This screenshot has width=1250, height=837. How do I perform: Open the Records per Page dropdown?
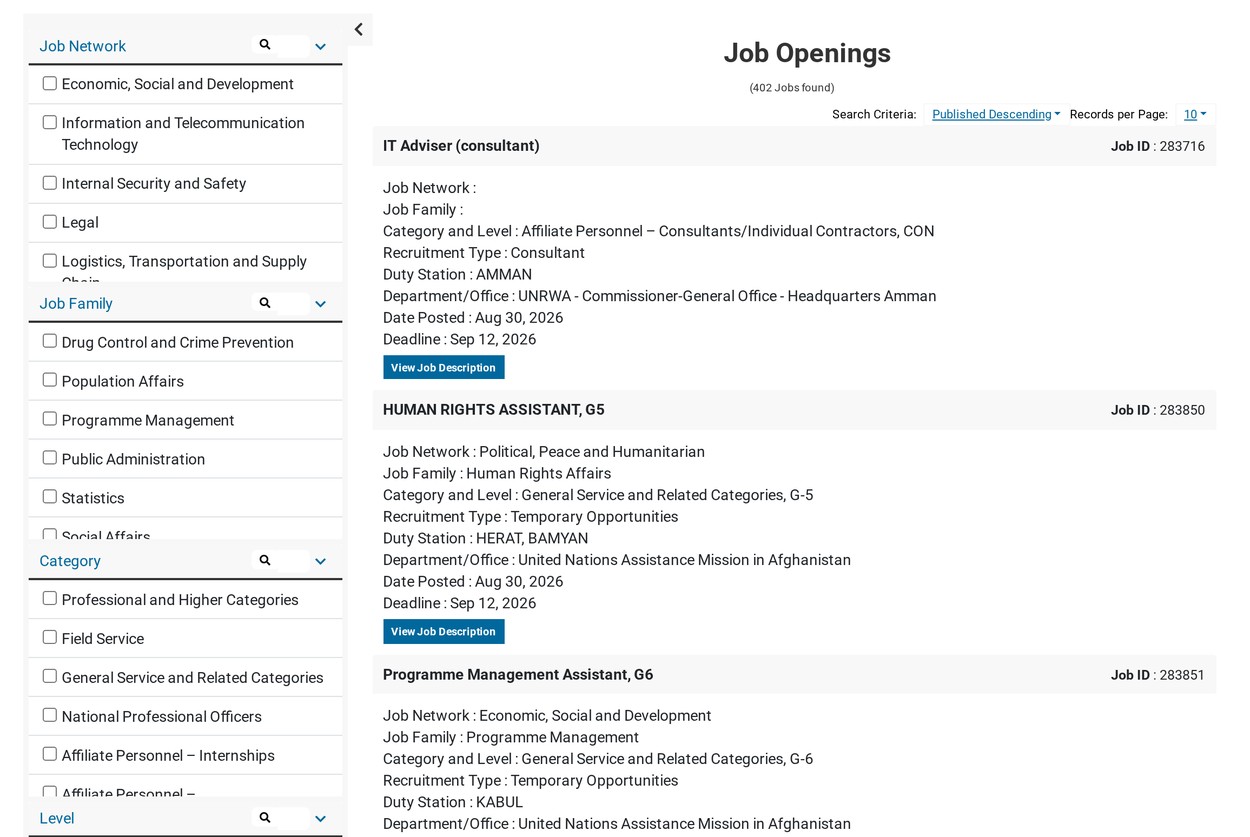click(1194, 114)
